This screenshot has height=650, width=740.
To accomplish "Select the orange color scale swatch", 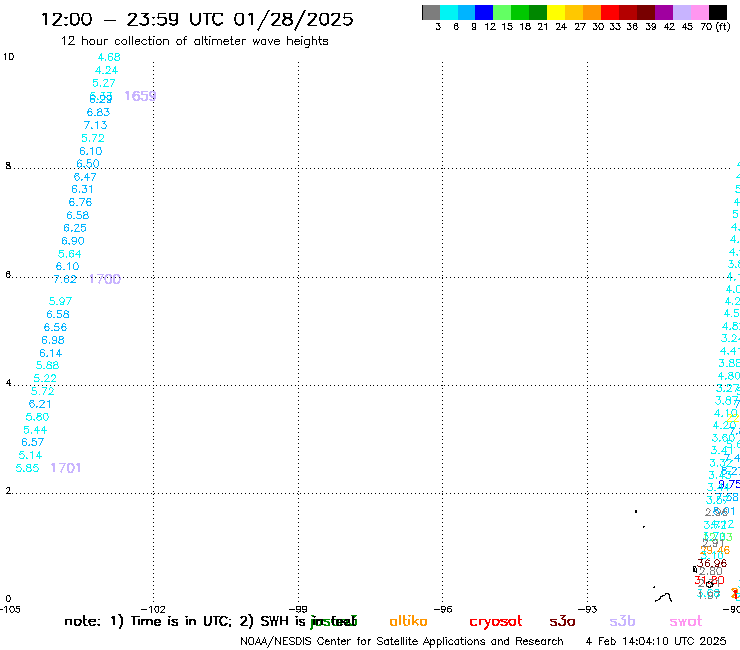I will point(592,12).
